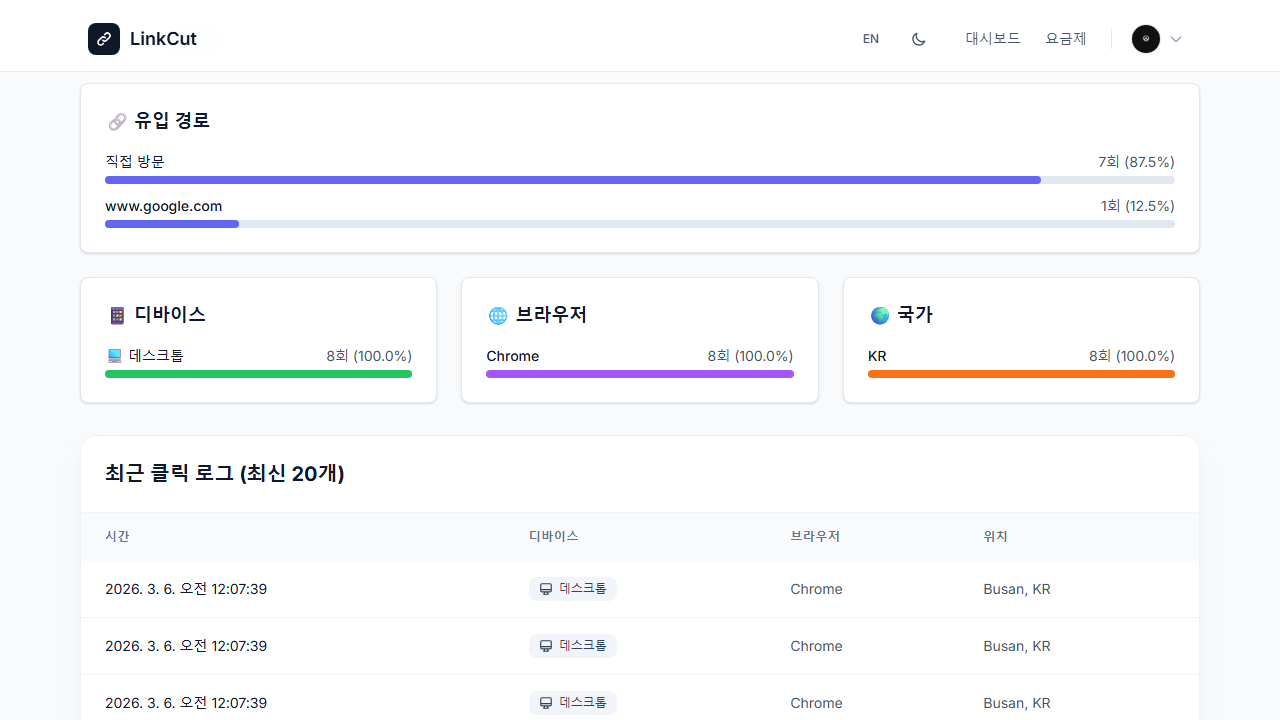Click the globe icon beside 브라우저
Screen dimensions: 1280x720
(498, 315)
